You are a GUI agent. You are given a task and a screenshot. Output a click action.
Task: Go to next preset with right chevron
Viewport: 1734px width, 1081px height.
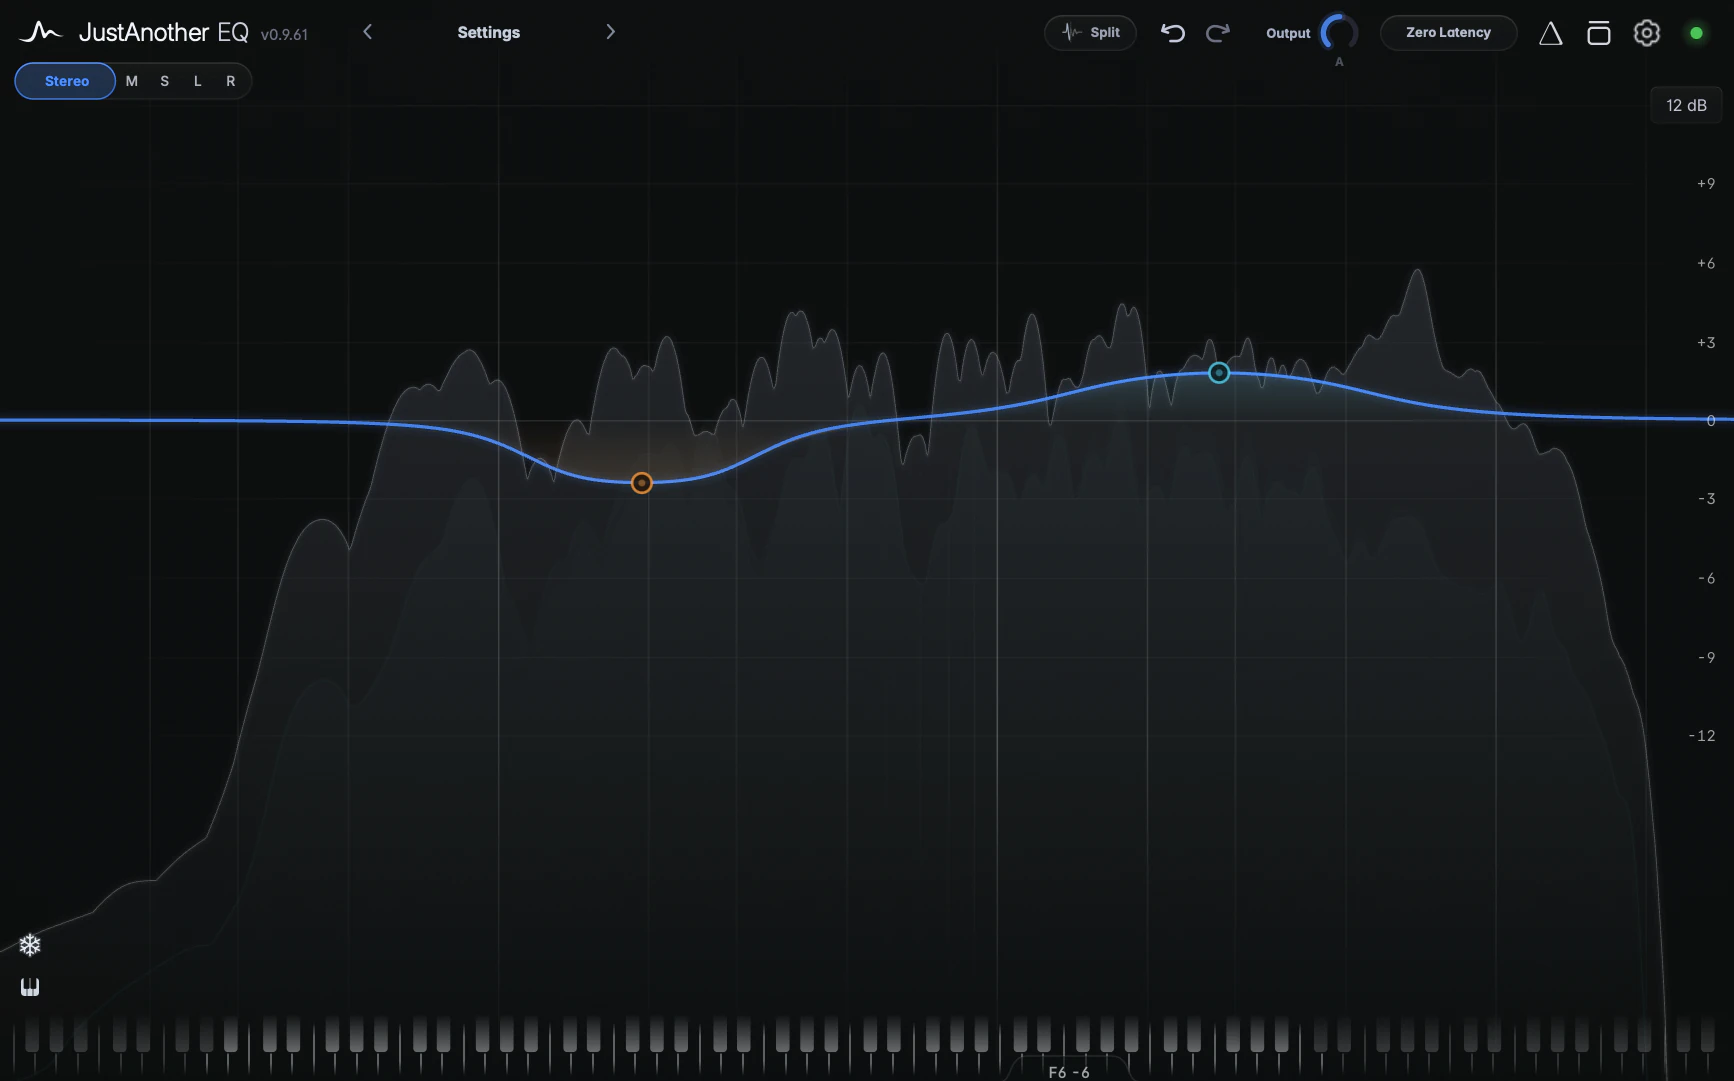(610, 32)
